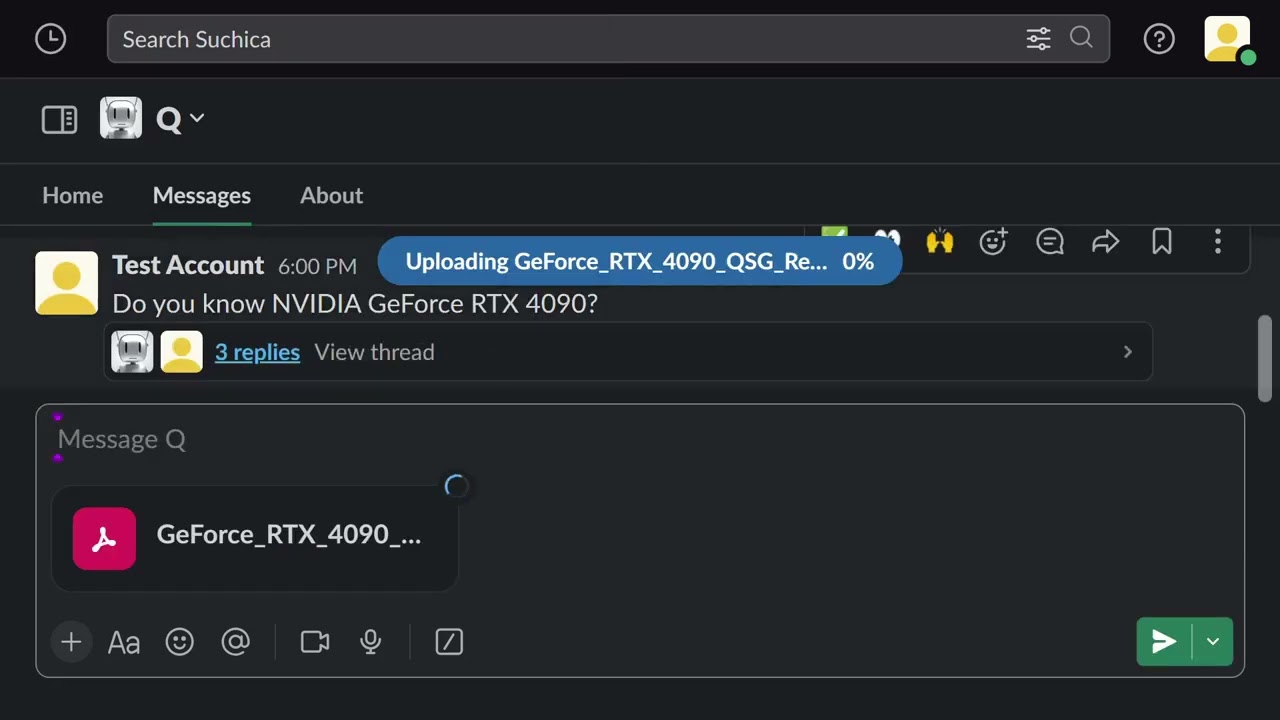
Task: Toggle text formatting with the Aa button
Action: 124,642
